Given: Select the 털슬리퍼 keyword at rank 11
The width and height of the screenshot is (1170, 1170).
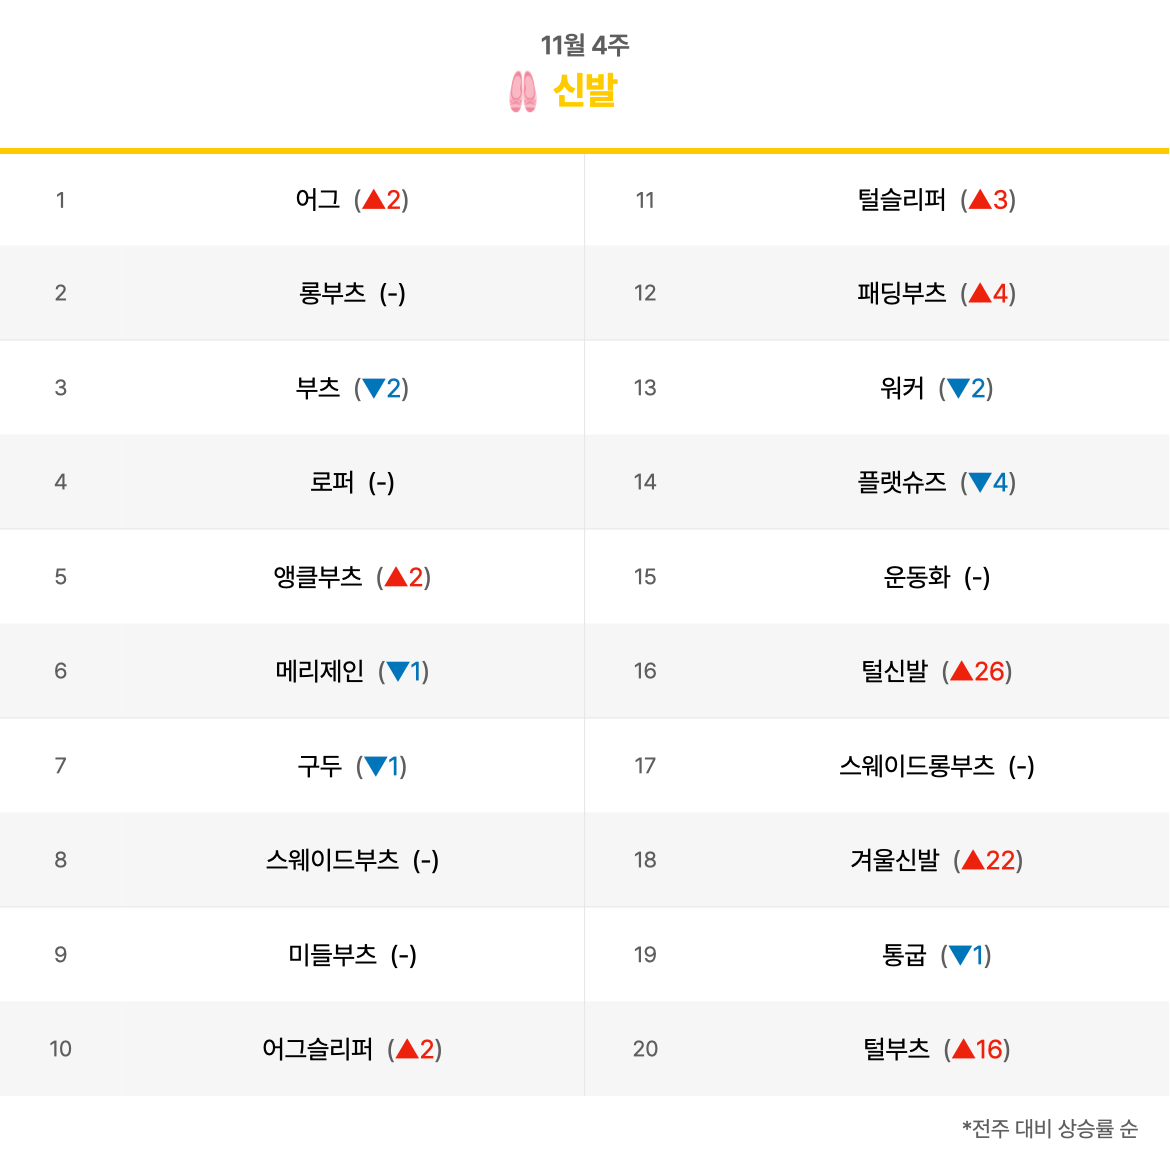Looking at the screenshot, I should [901, 199].
